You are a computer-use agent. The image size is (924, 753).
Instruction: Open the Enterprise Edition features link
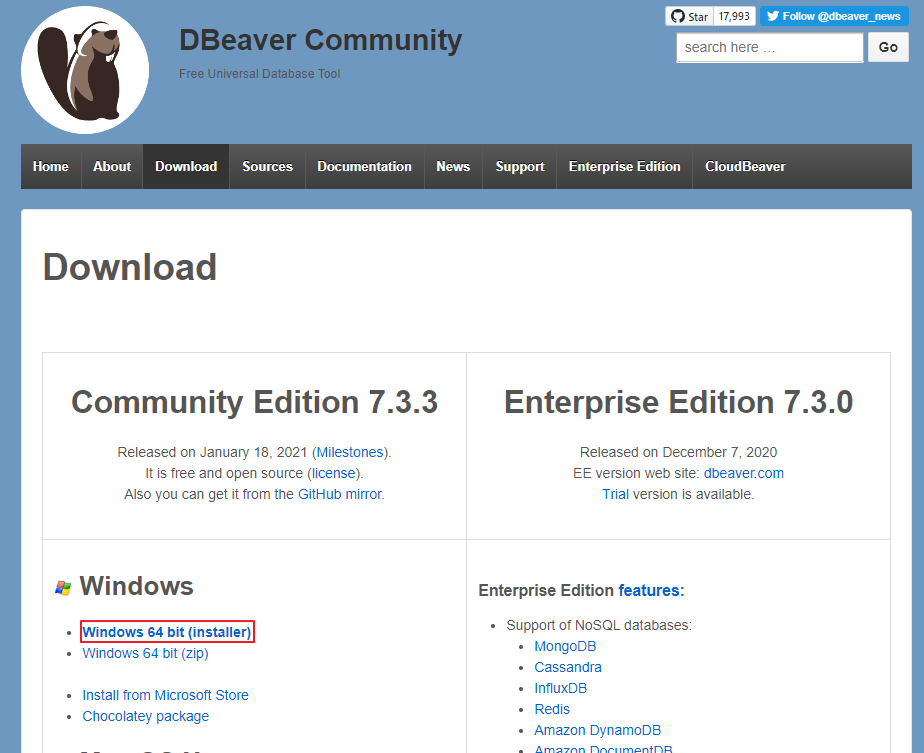[x=651, y=590]
